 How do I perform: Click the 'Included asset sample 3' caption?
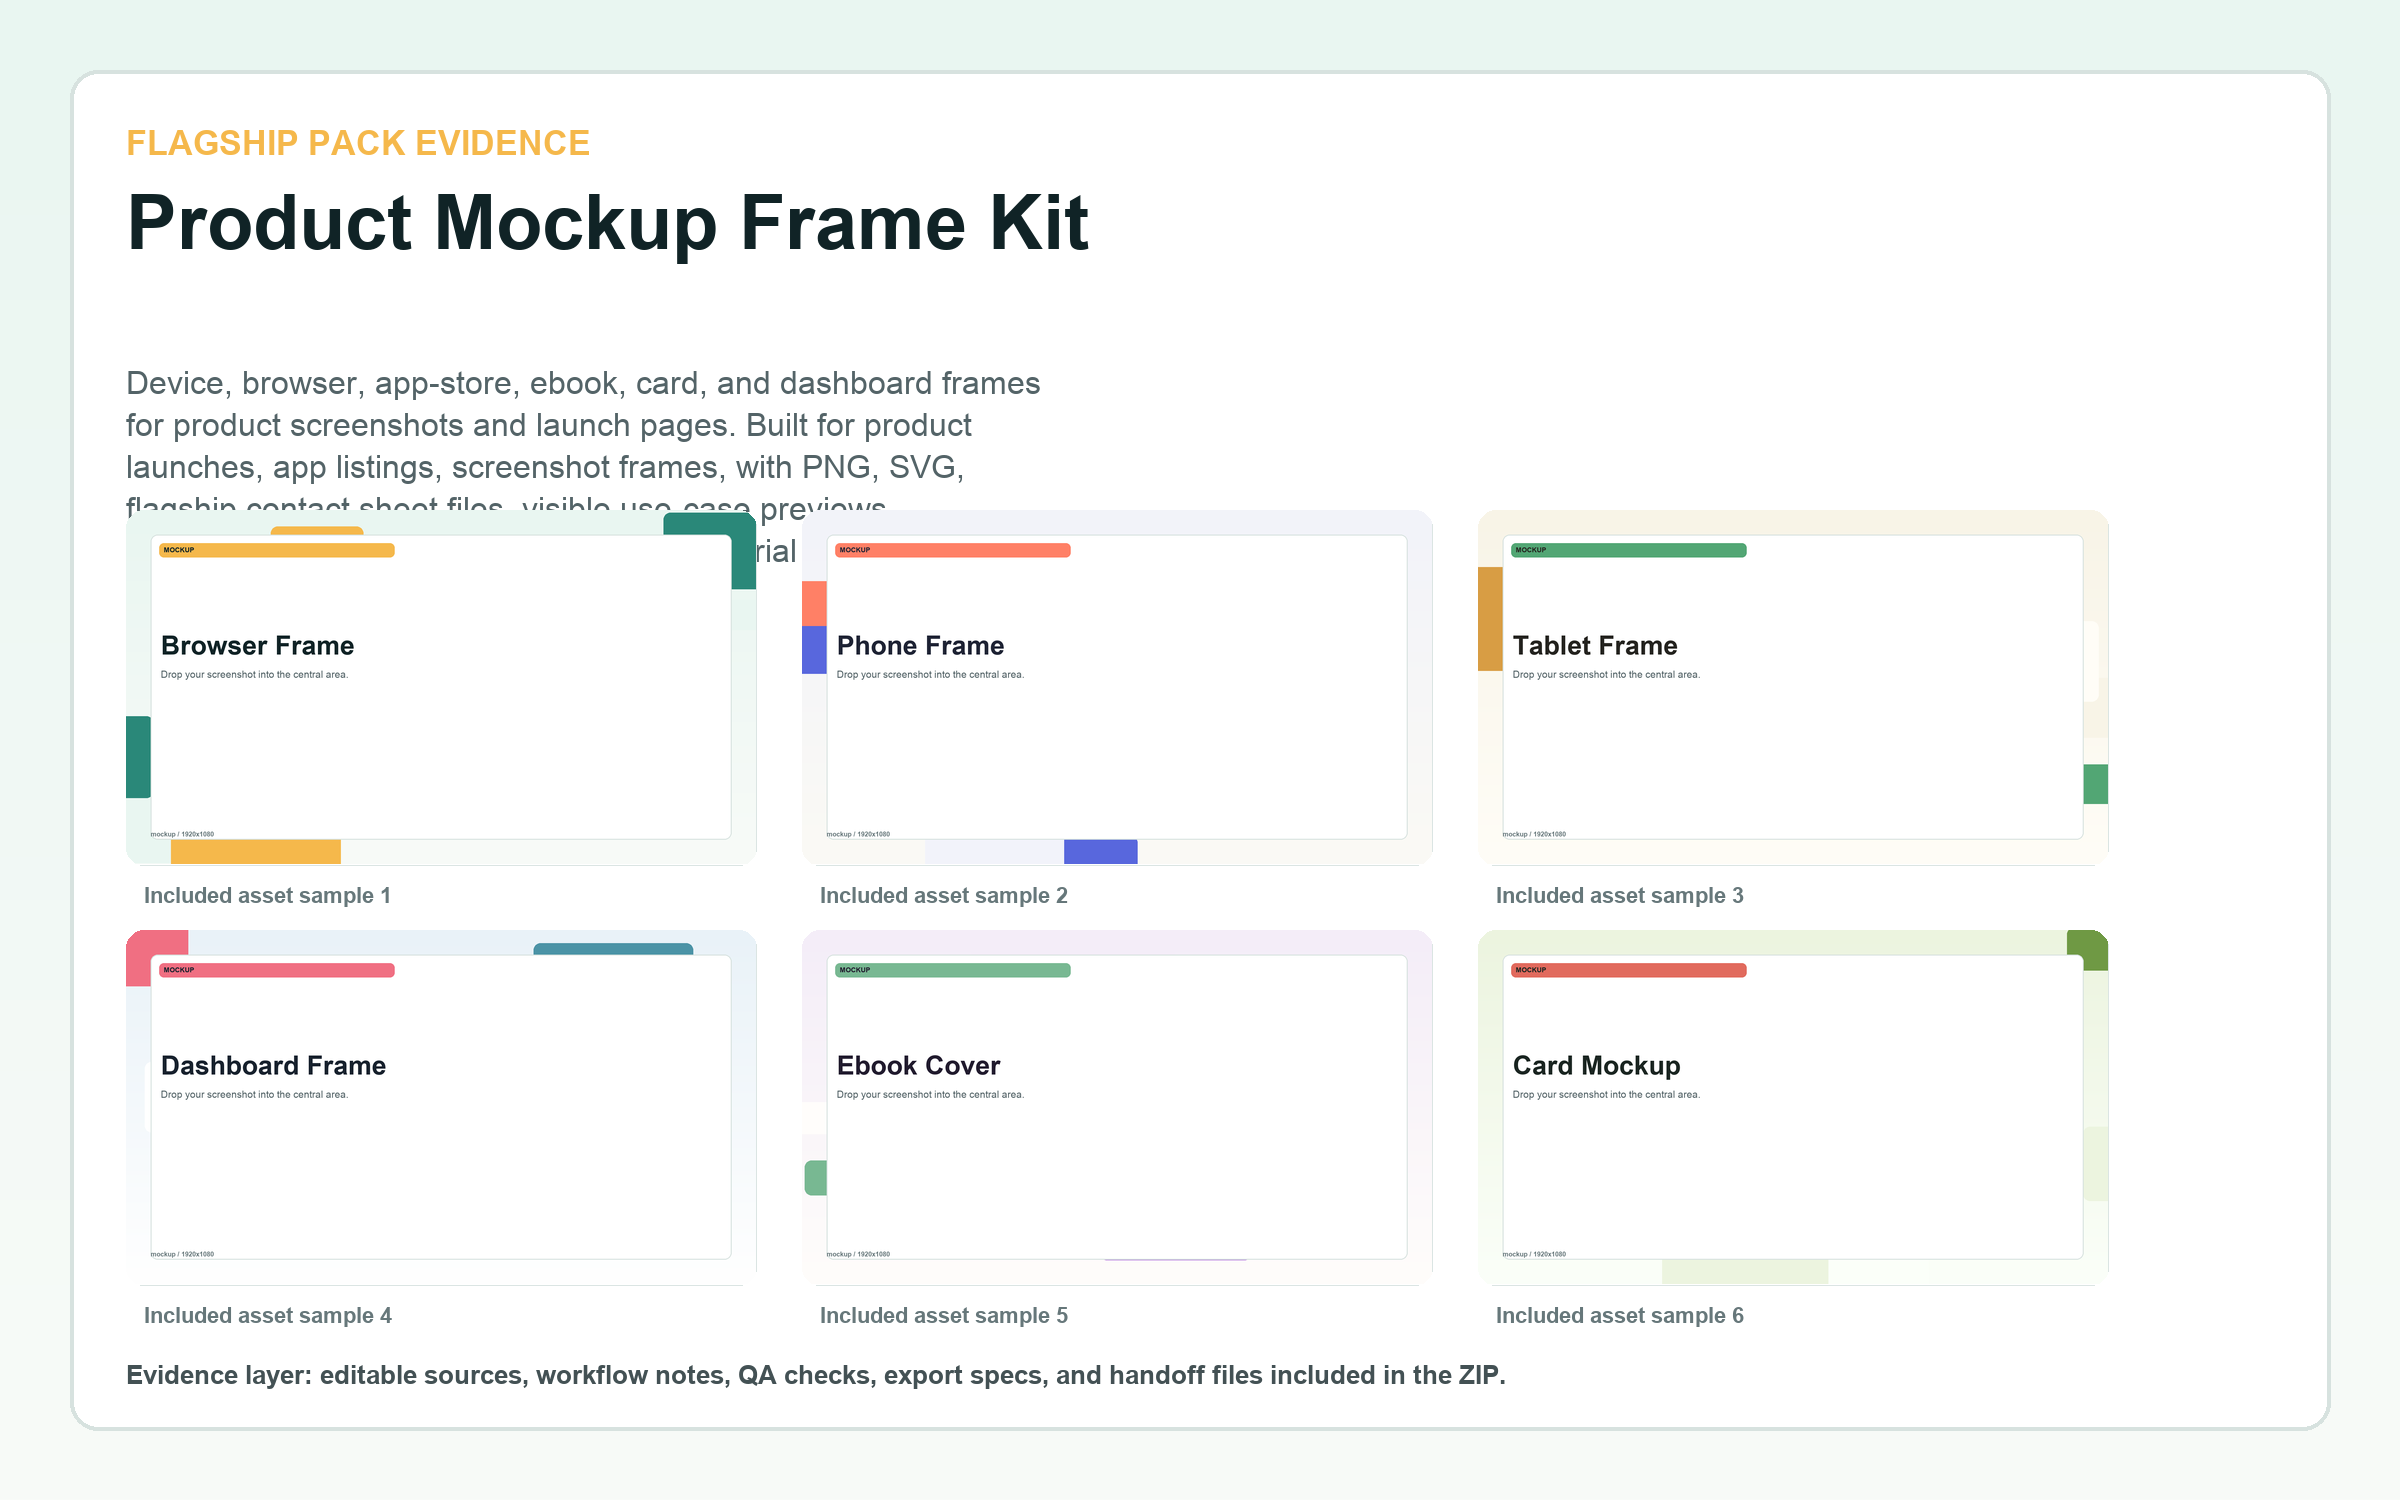coord(1620,896)
